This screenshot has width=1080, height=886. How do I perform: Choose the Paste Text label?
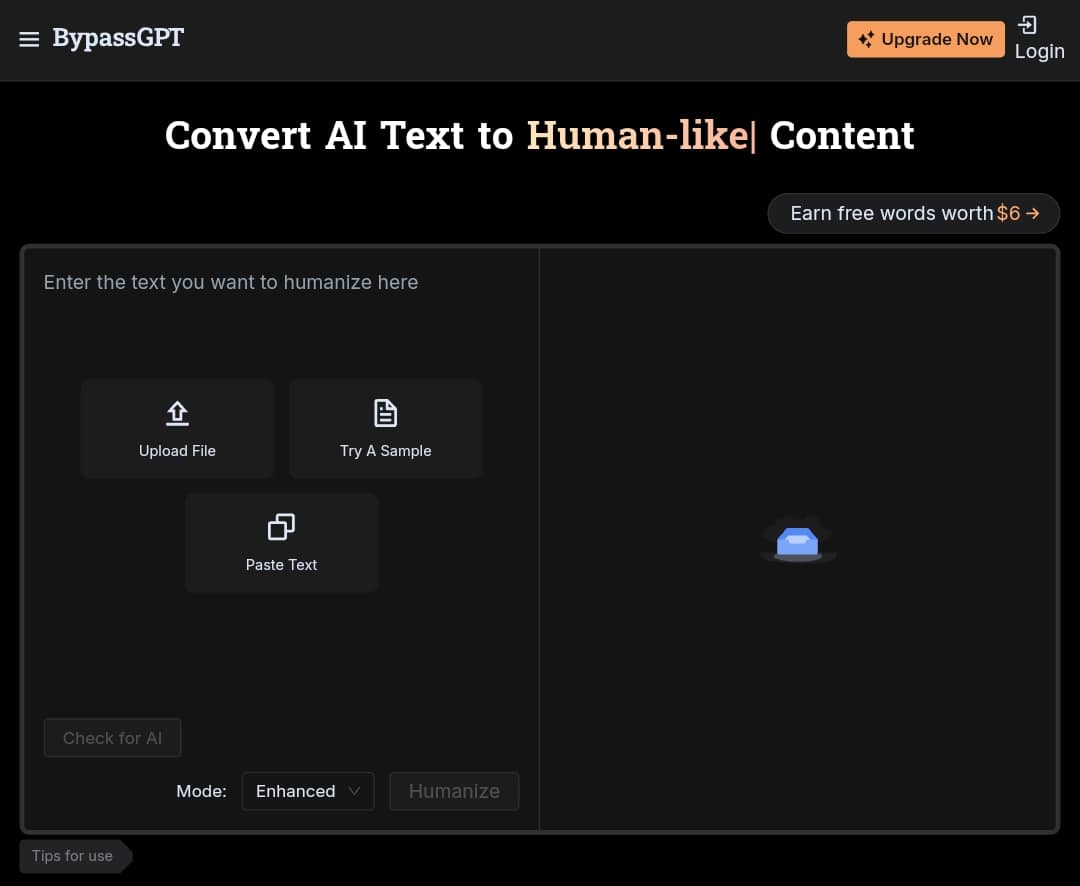(281, 565)
